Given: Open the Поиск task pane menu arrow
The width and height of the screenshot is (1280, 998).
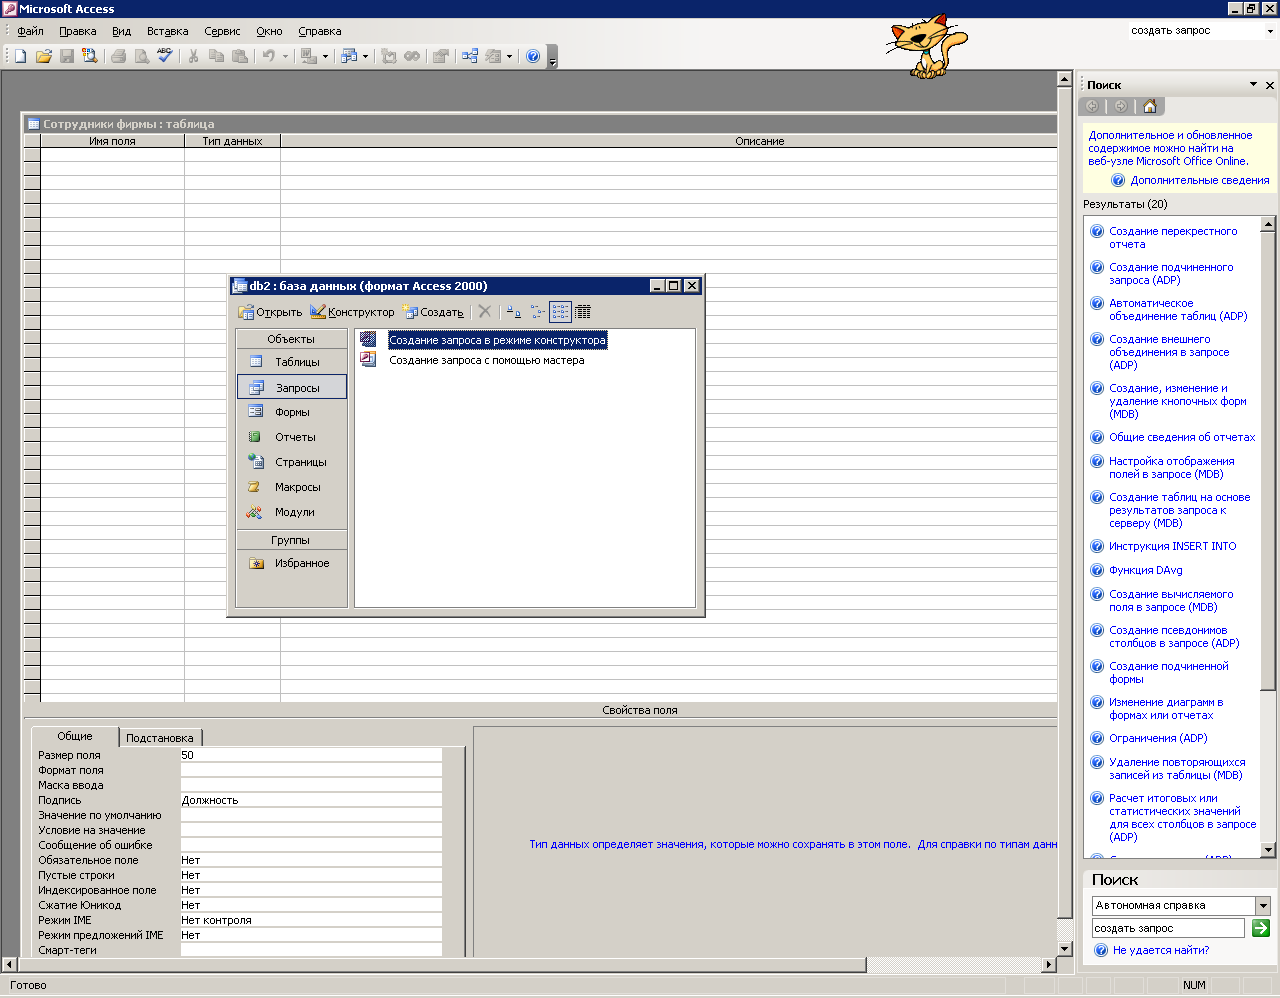Looking at the screenshot, I should point(1253,85).
